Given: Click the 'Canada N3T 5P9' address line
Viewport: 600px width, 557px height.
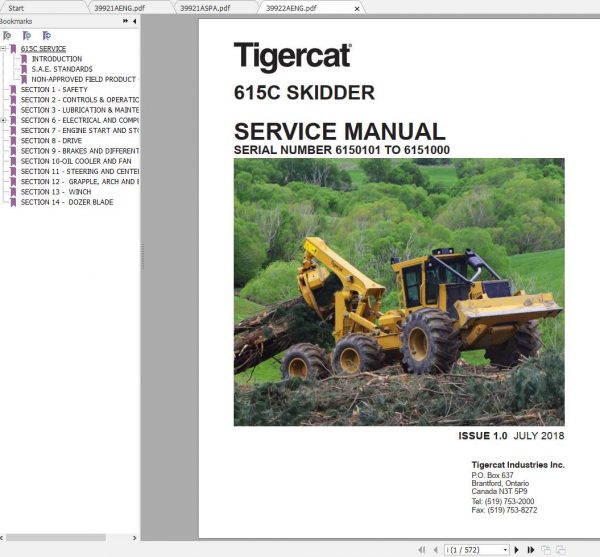Looking at the screenshot, I should click(499, 491).
